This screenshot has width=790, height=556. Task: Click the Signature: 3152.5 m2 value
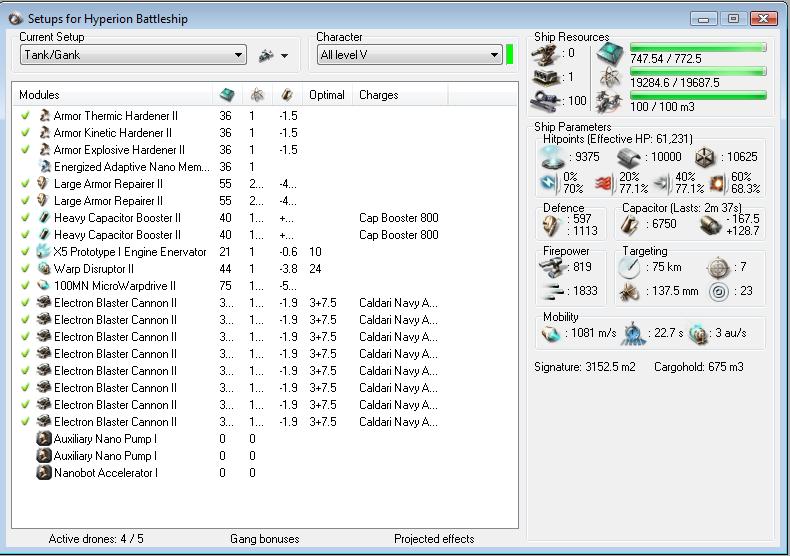[584, 367]
